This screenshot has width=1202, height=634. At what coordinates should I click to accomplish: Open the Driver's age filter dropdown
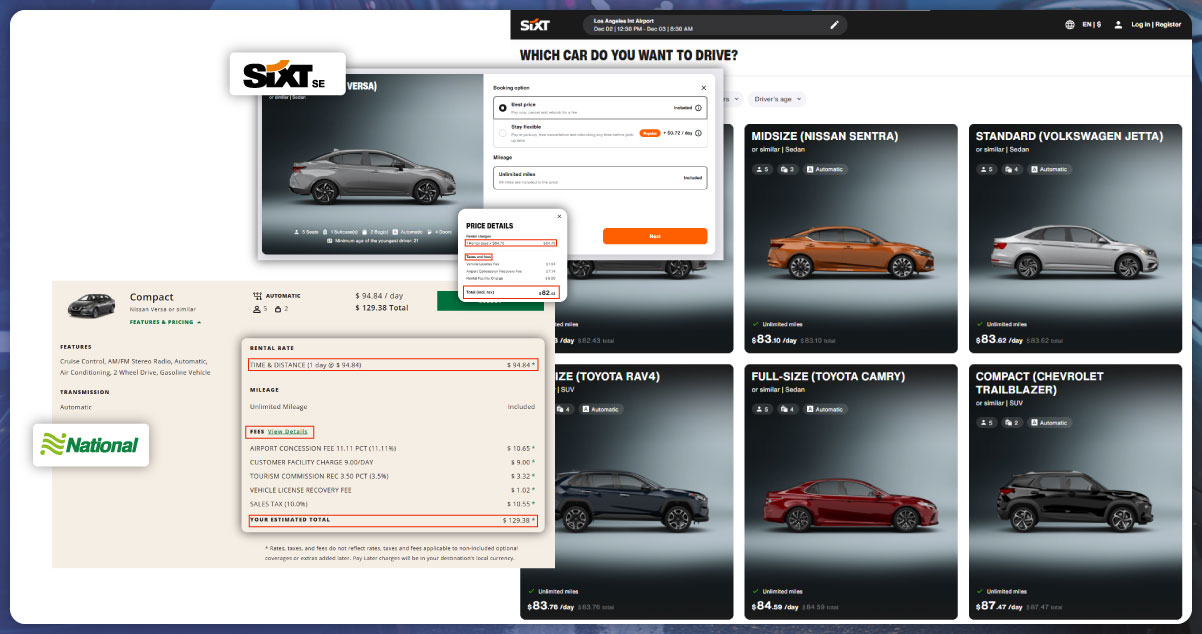point(778,99)
